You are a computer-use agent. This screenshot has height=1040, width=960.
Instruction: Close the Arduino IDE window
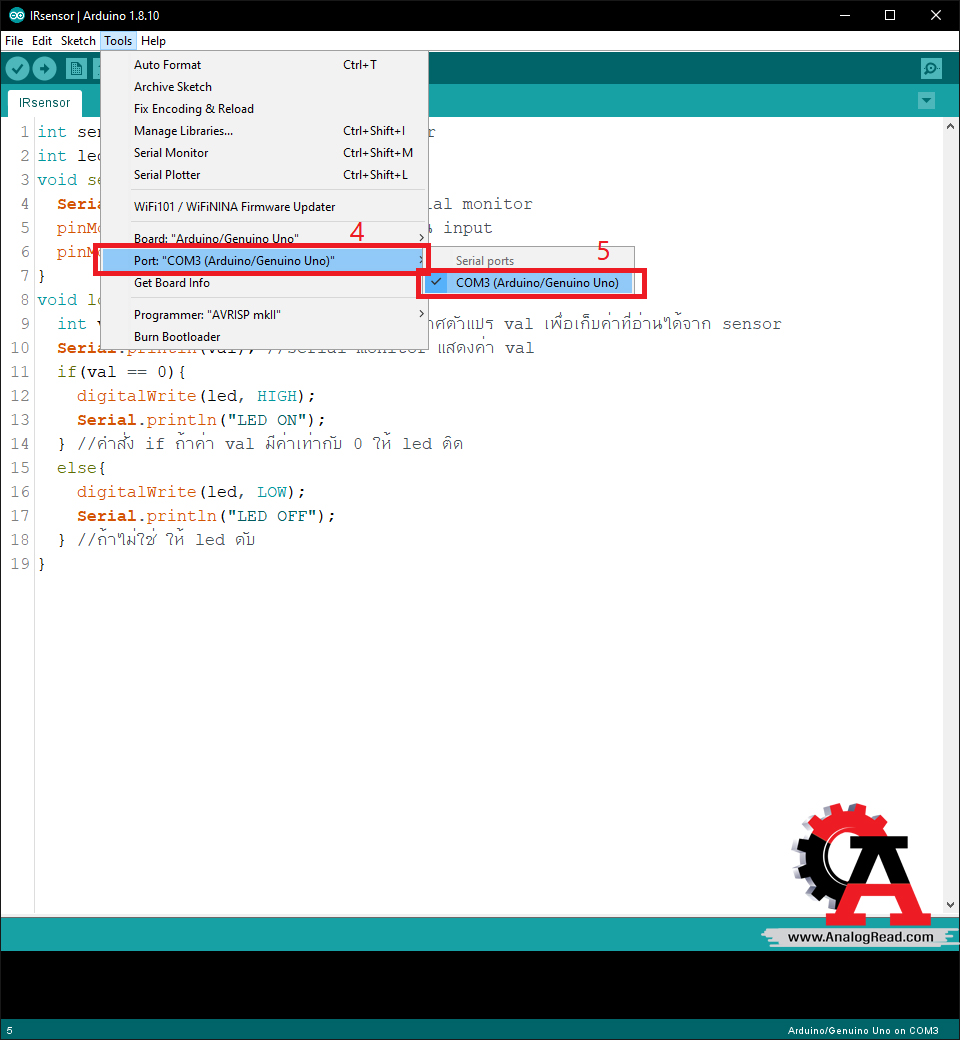click(936, 15)
